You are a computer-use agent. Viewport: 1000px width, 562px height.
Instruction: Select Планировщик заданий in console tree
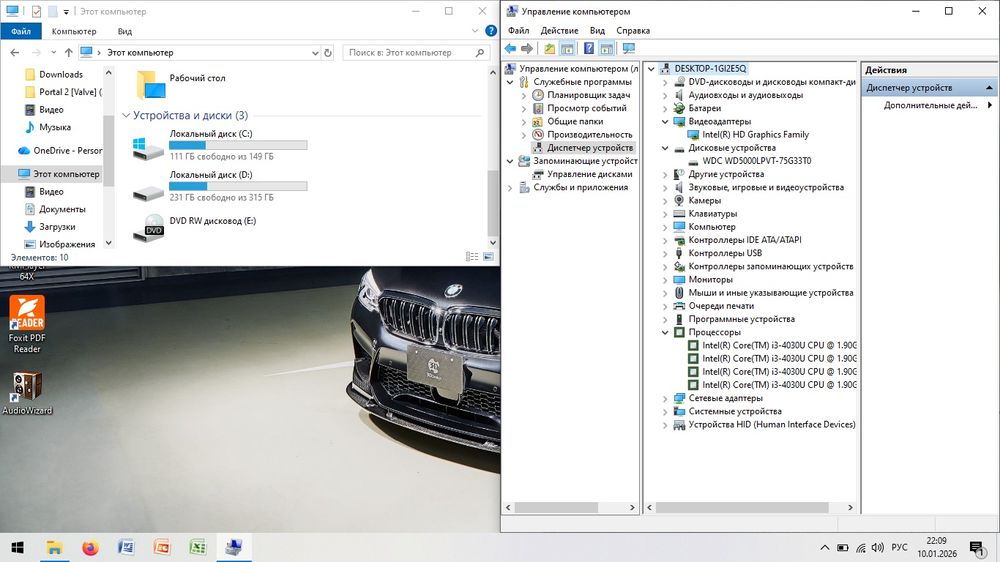click(588, 95)
